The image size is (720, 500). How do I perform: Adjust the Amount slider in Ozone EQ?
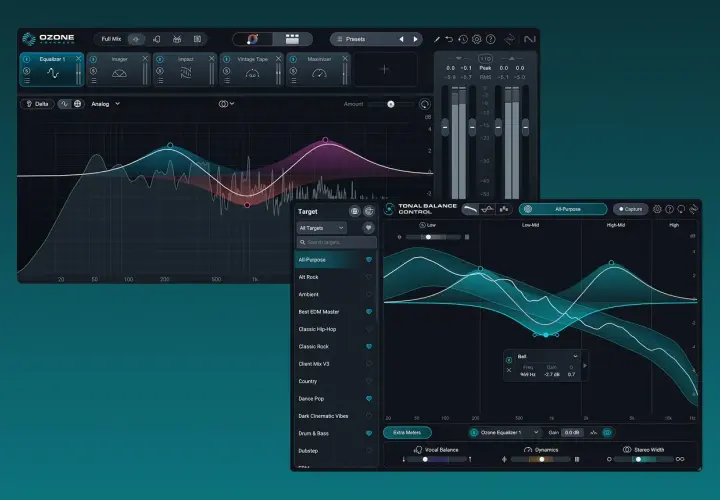pyautogui.click(x=390, y=104)
